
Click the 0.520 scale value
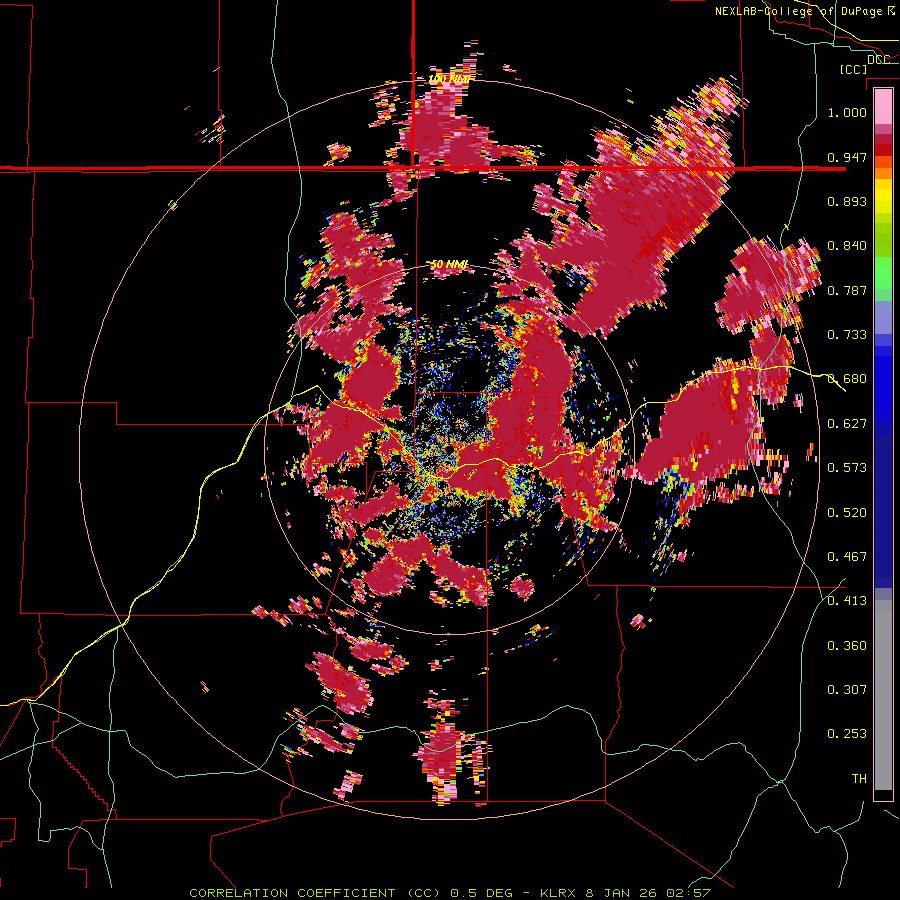[847, 513]
